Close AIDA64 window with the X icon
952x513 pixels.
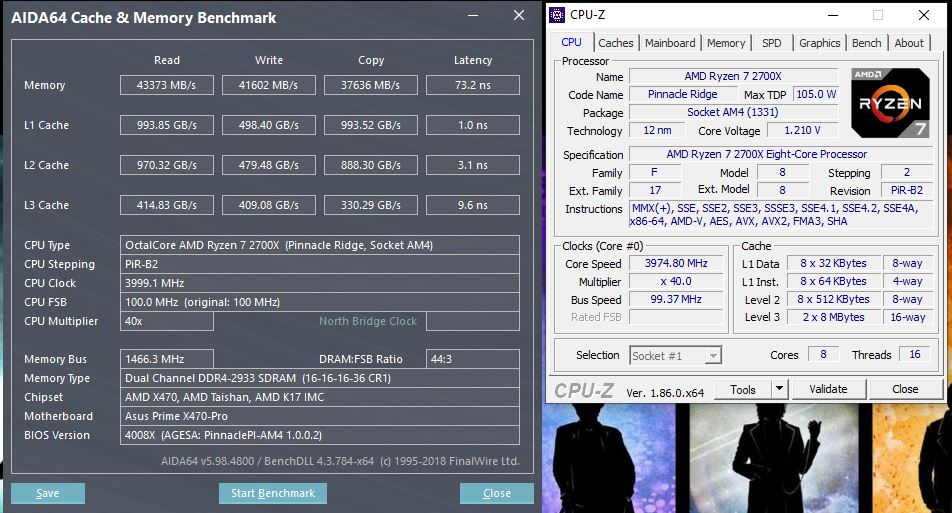click(518, 15)
